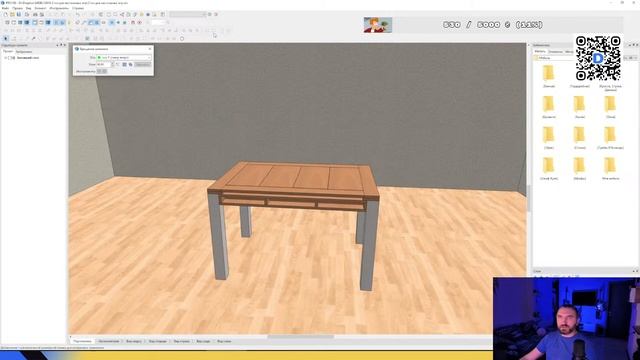Screen dimensions: 640x360
Task: Open the Справка menu
Action: pyautogui.click(x=78, y=8)
